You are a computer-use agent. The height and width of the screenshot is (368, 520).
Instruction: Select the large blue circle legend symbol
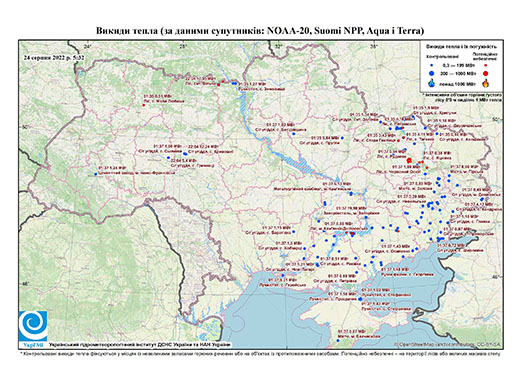[x=432, y=73]
